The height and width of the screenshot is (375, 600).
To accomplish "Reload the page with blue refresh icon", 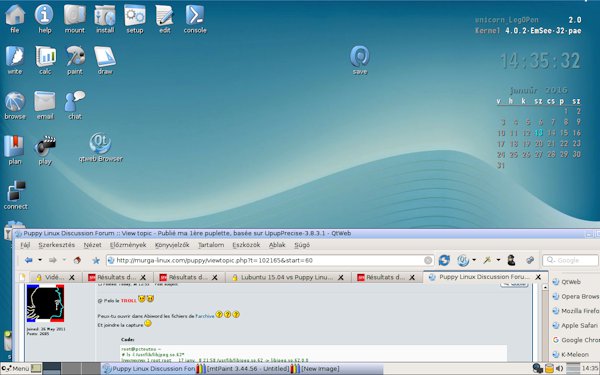I will click(x=444, y=260).
